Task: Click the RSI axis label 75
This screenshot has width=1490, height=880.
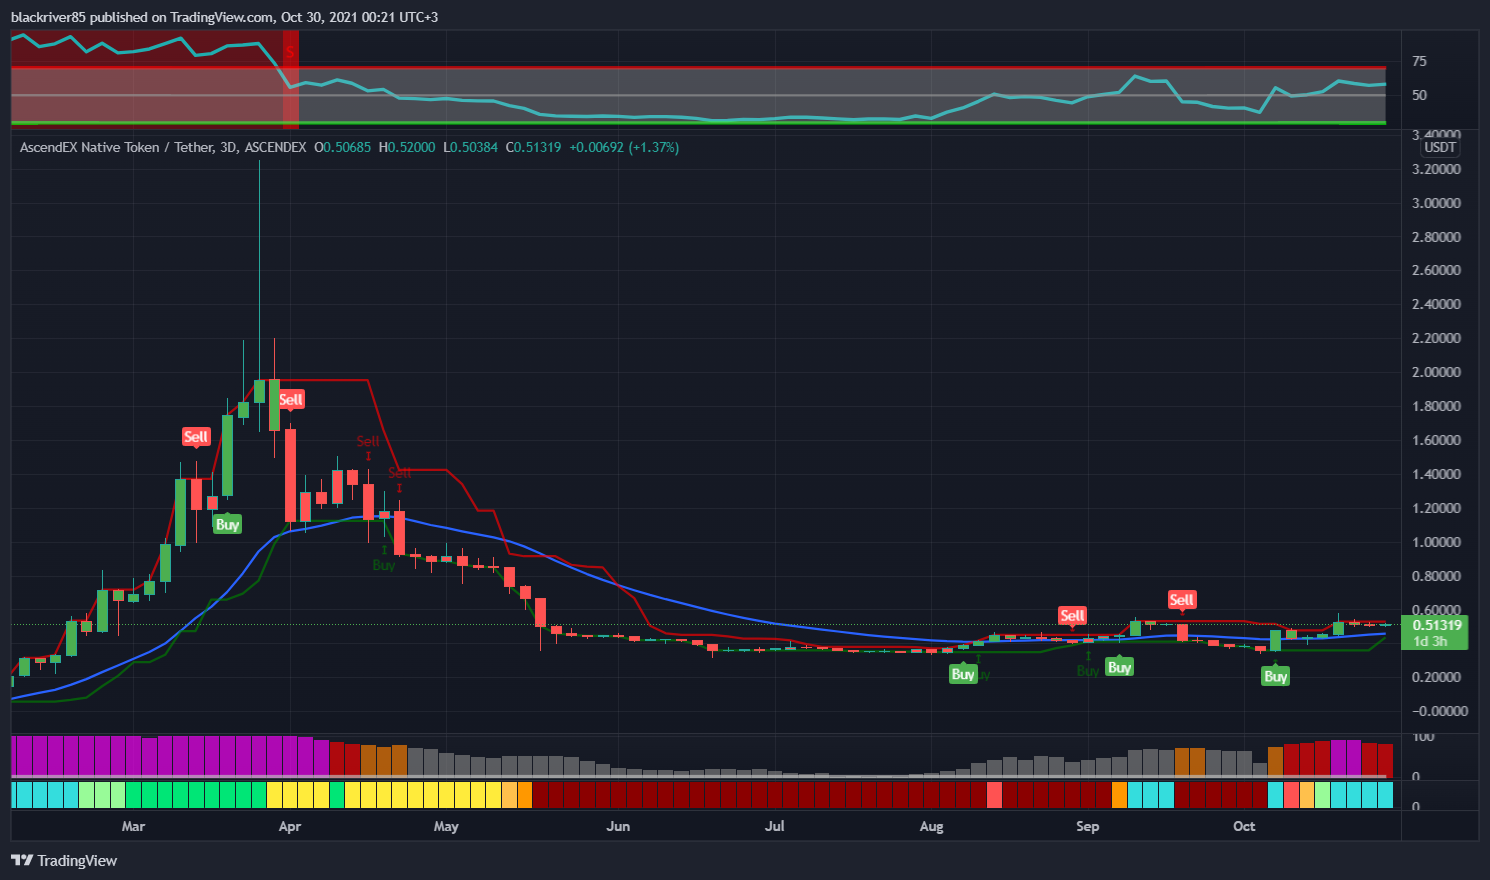Action: [x=1419, y=61]
